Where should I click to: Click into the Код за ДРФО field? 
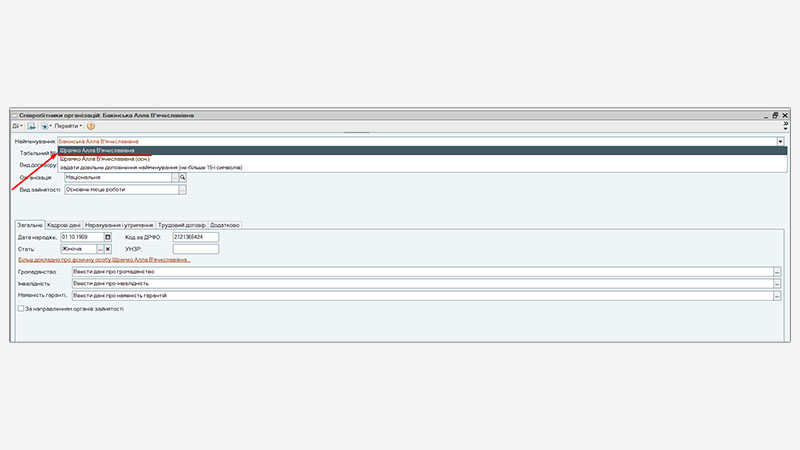(x=195, y=236)
